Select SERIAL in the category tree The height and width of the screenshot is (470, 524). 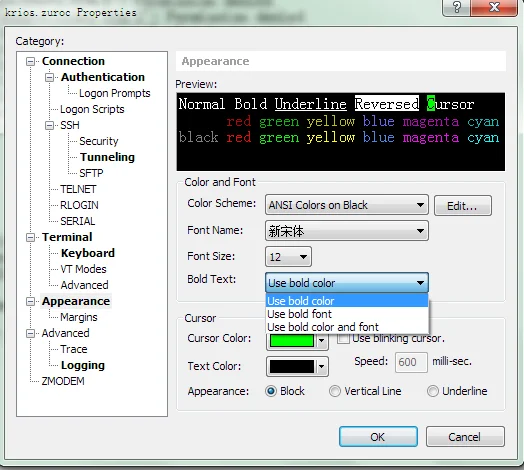(x=78, y=221)
